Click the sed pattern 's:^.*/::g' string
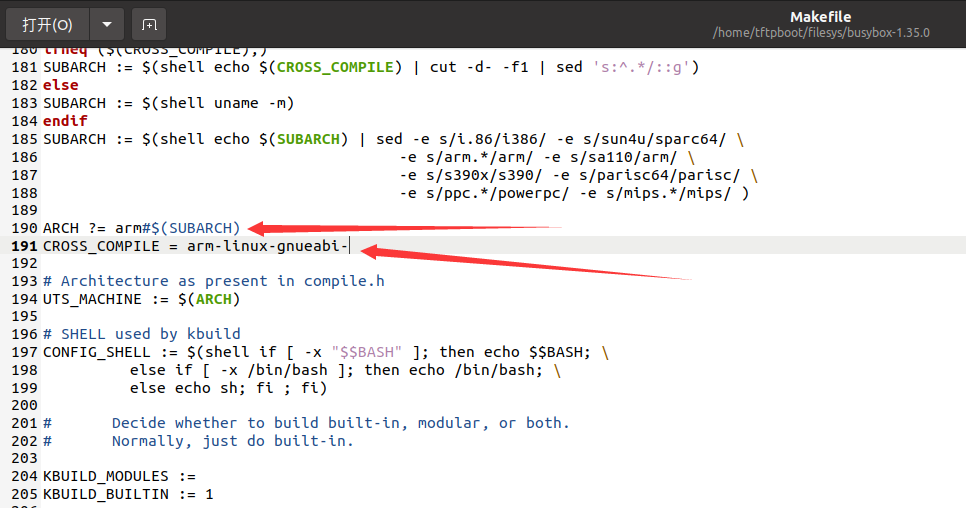Screen dimensions: 966x508 pyautogui.click(x=641, y=67)
